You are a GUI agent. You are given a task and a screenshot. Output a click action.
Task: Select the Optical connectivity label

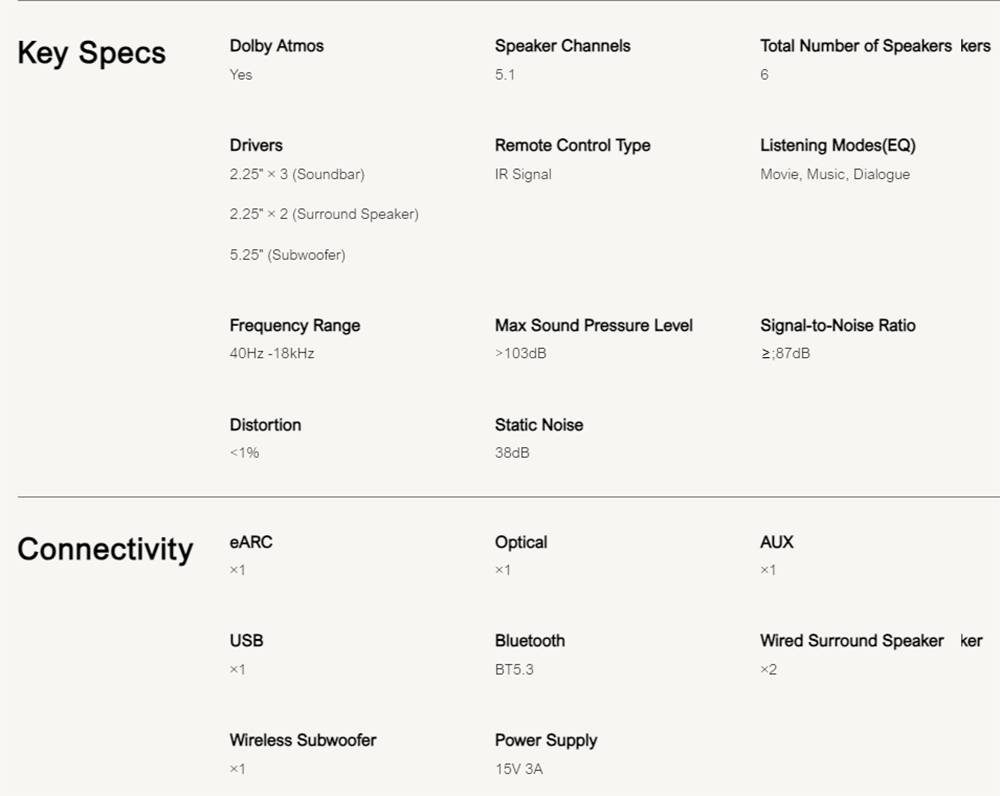[x=520, y=542]
